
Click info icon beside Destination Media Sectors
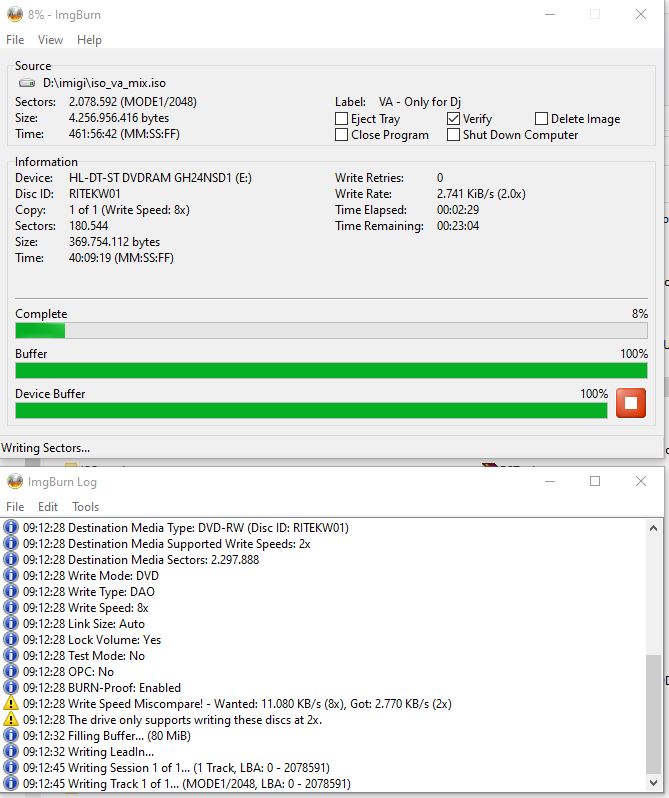(11, 559)
